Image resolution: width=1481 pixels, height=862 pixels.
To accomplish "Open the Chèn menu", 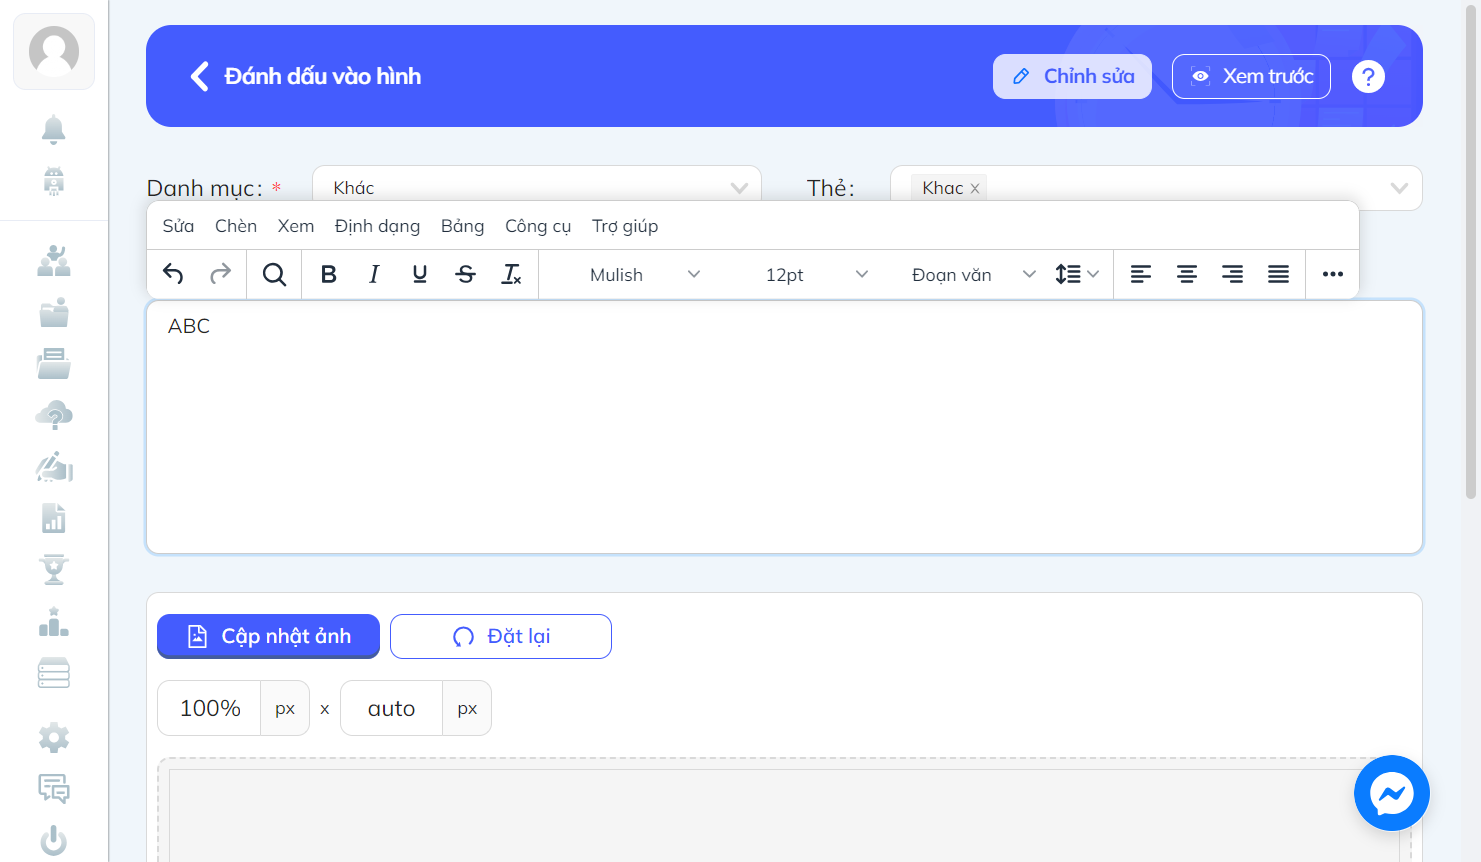I will (x=236, y=226).
